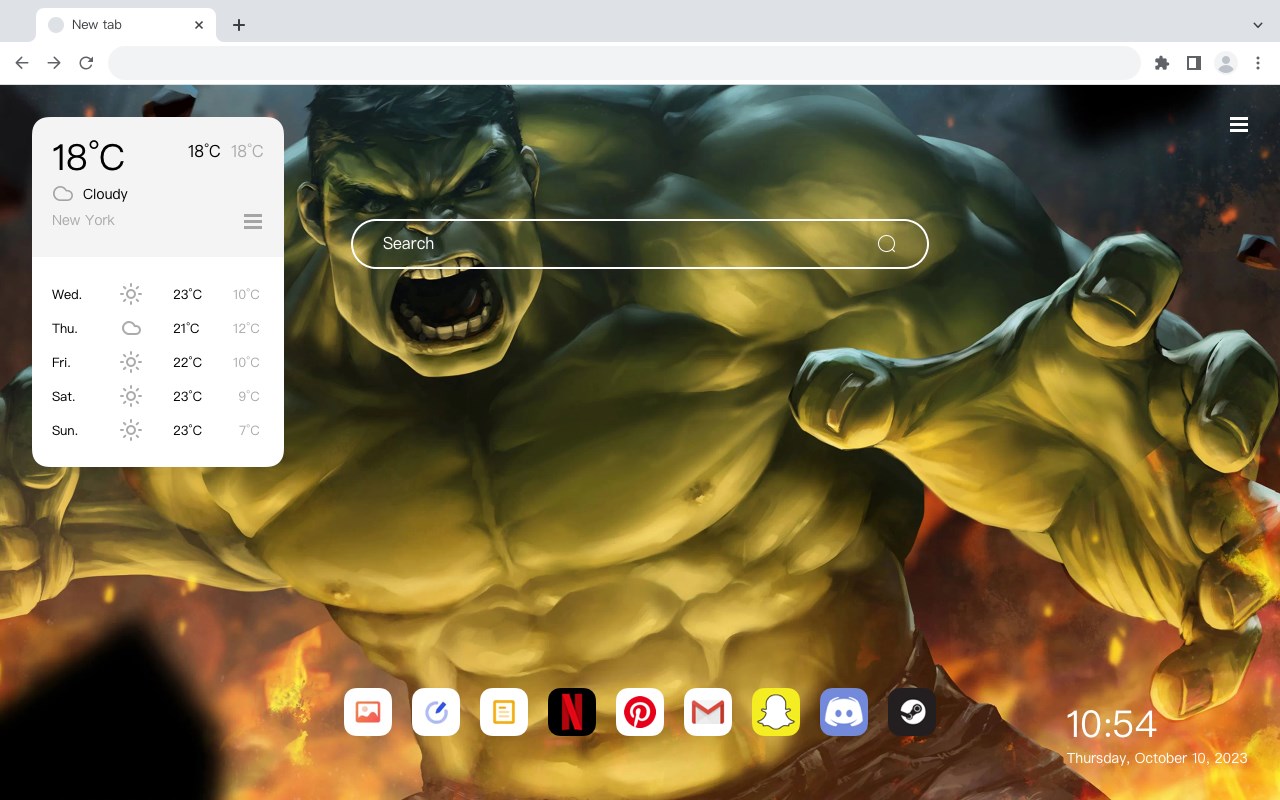
Task: Expand the tab search dropdown arrow
Action: click(x=1258, y=25)
